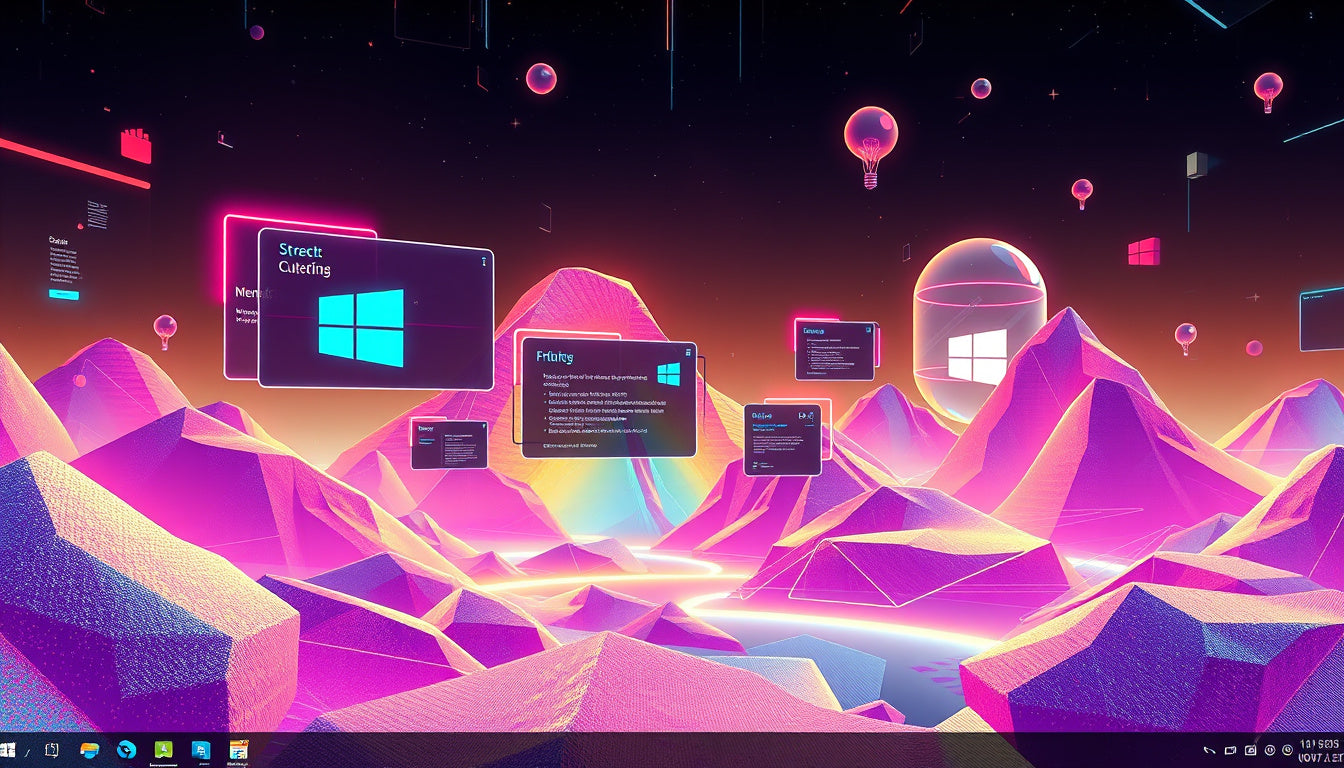
Task: Open the orange calendar-style taskbar app
Action: [238, 750]
